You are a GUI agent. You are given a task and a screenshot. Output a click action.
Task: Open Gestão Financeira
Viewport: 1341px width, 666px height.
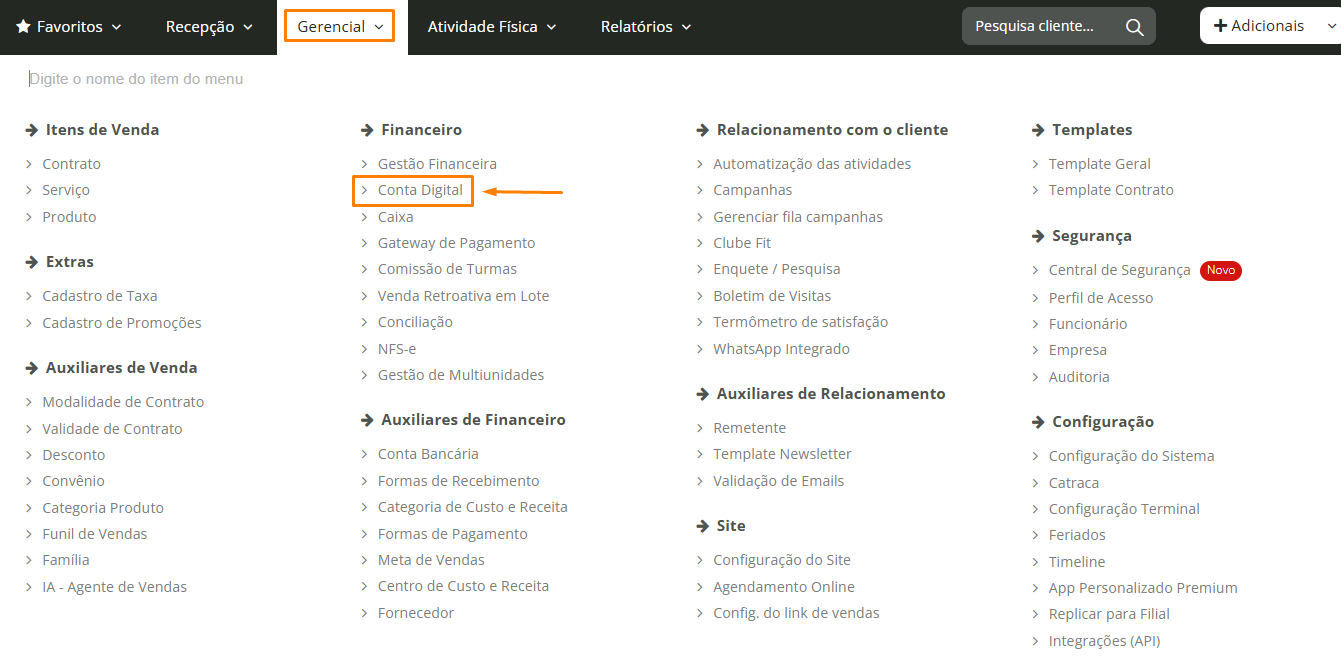(x=437, y=164)
